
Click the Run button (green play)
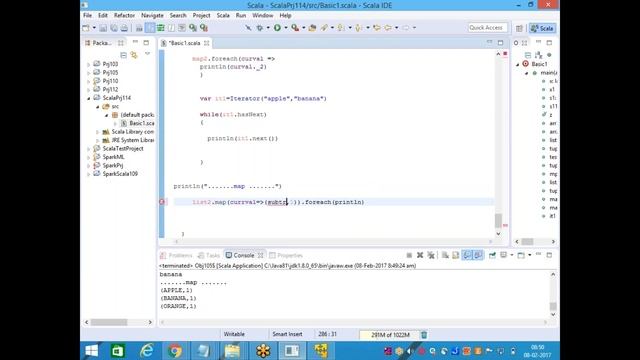point(277,28)
